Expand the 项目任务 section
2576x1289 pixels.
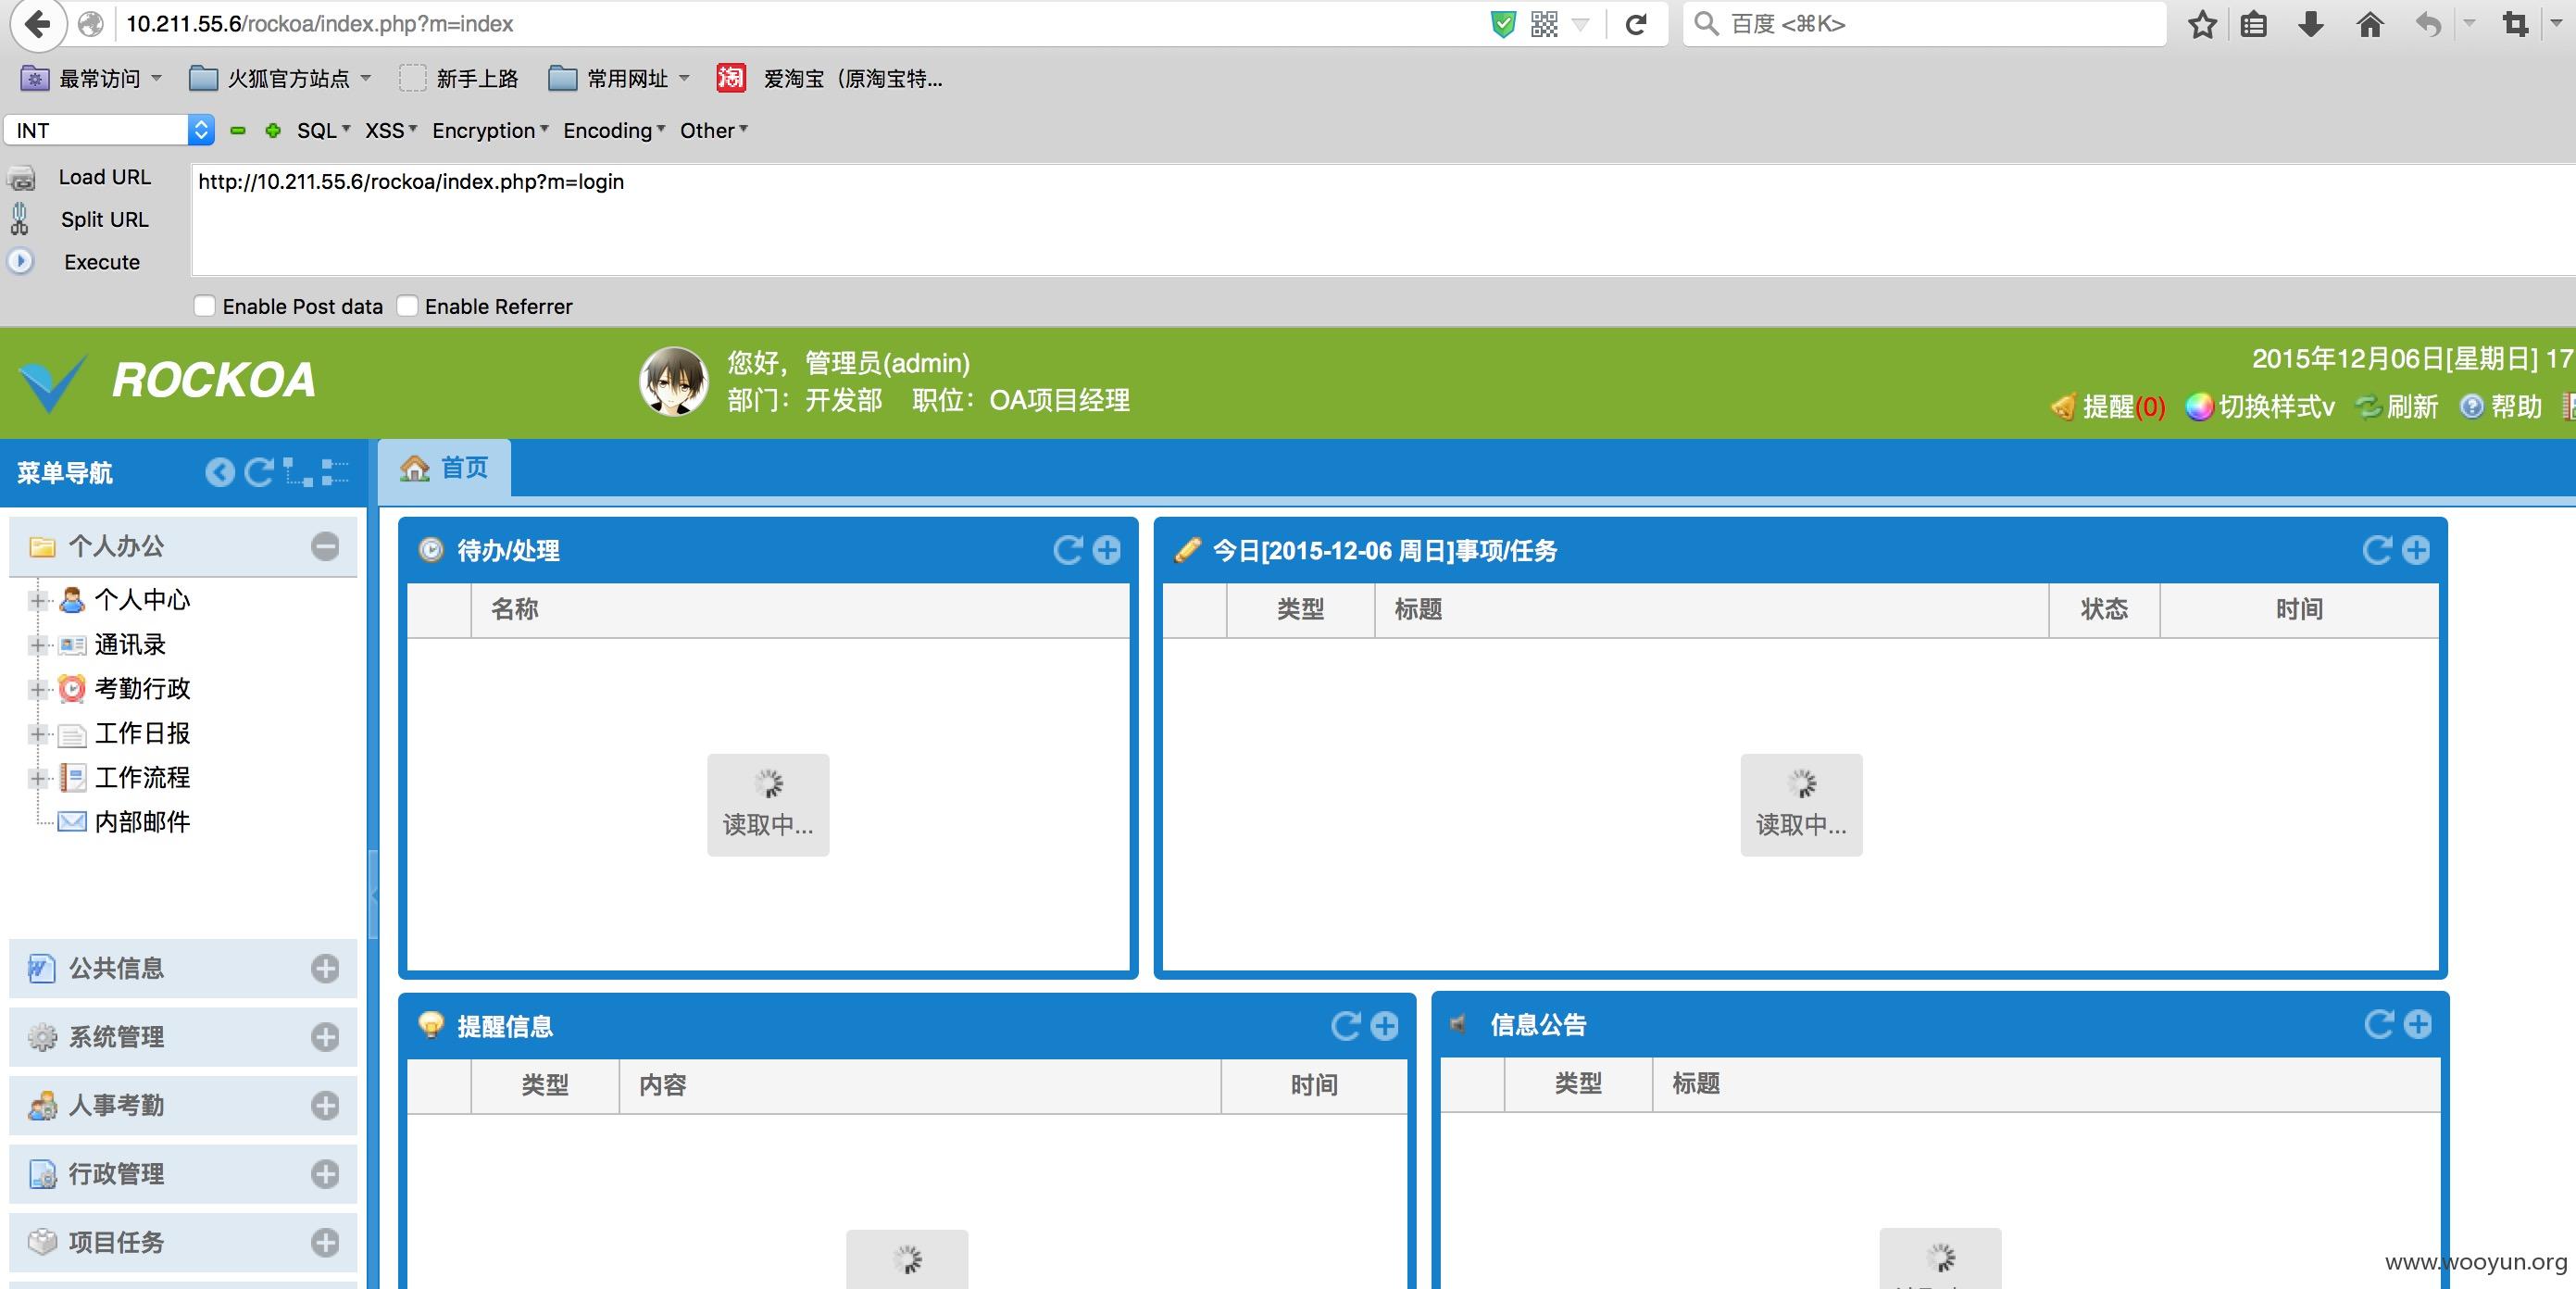tap(325, 1242)
